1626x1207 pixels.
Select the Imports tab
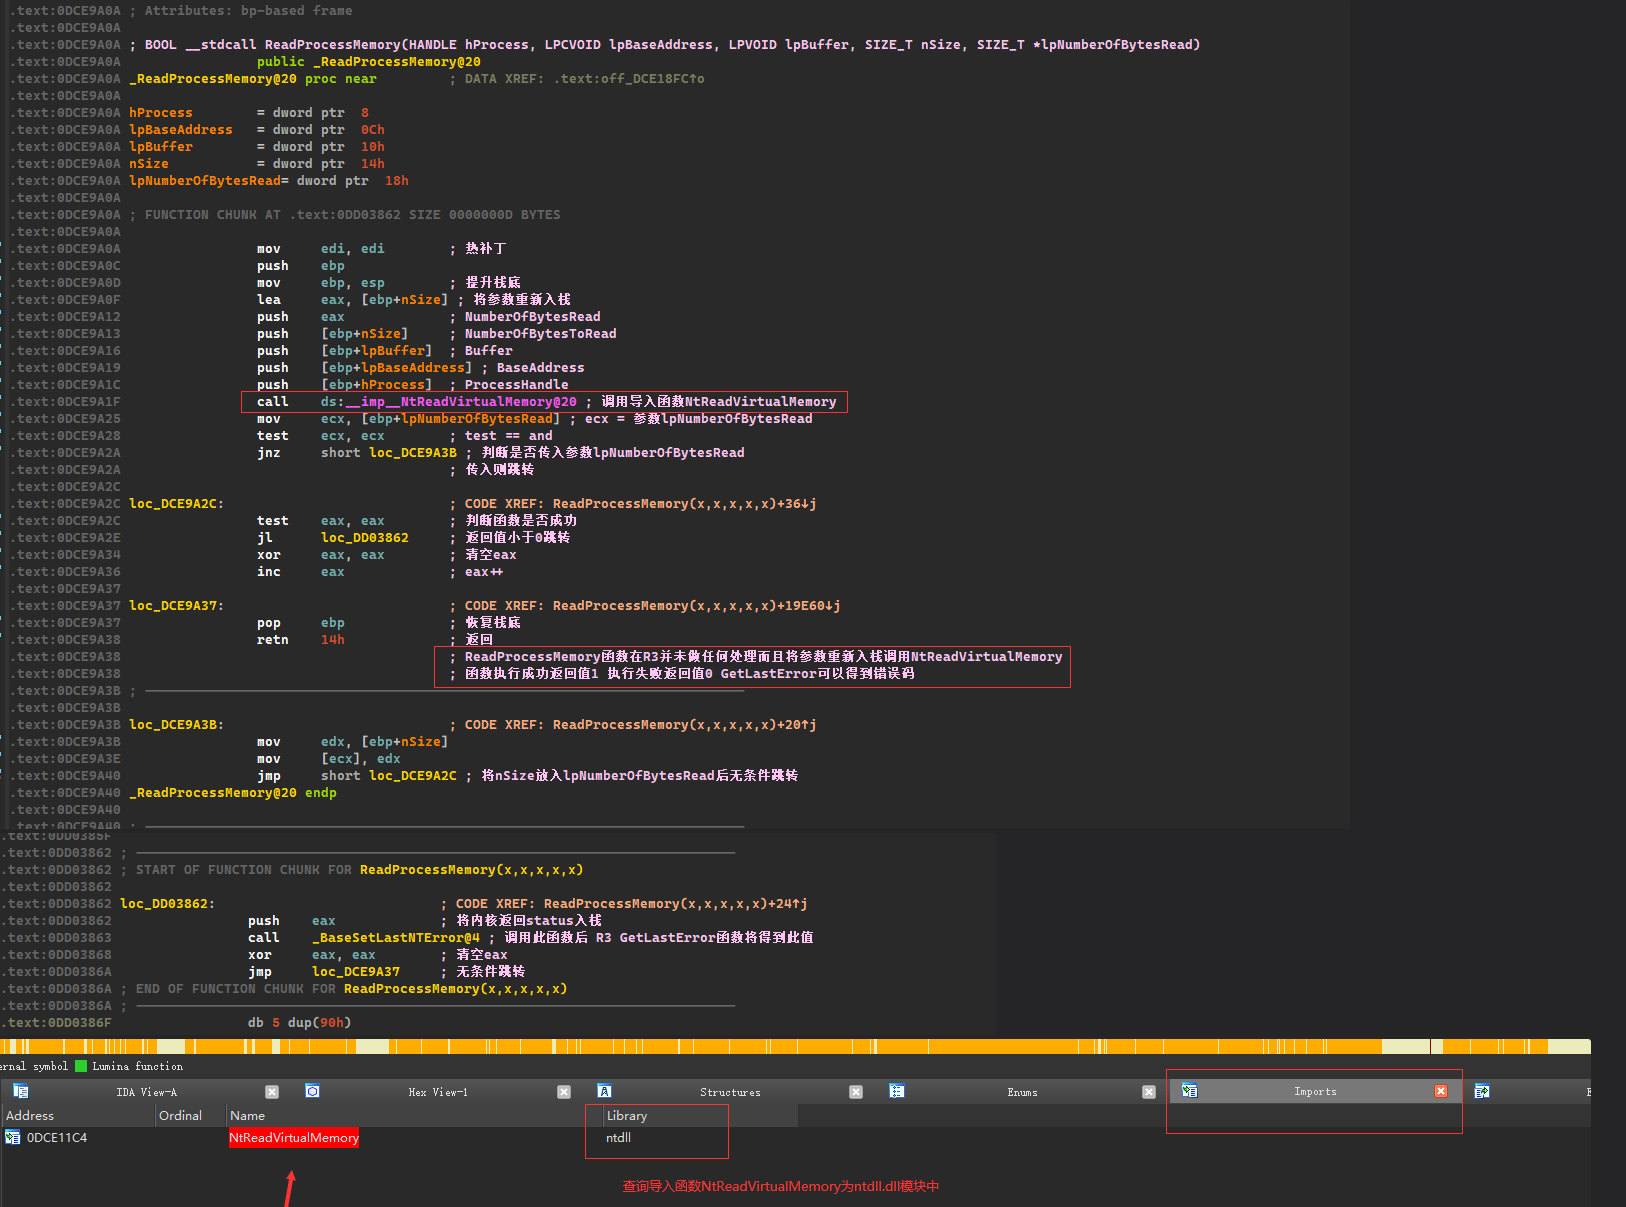click(1315, 1092)
